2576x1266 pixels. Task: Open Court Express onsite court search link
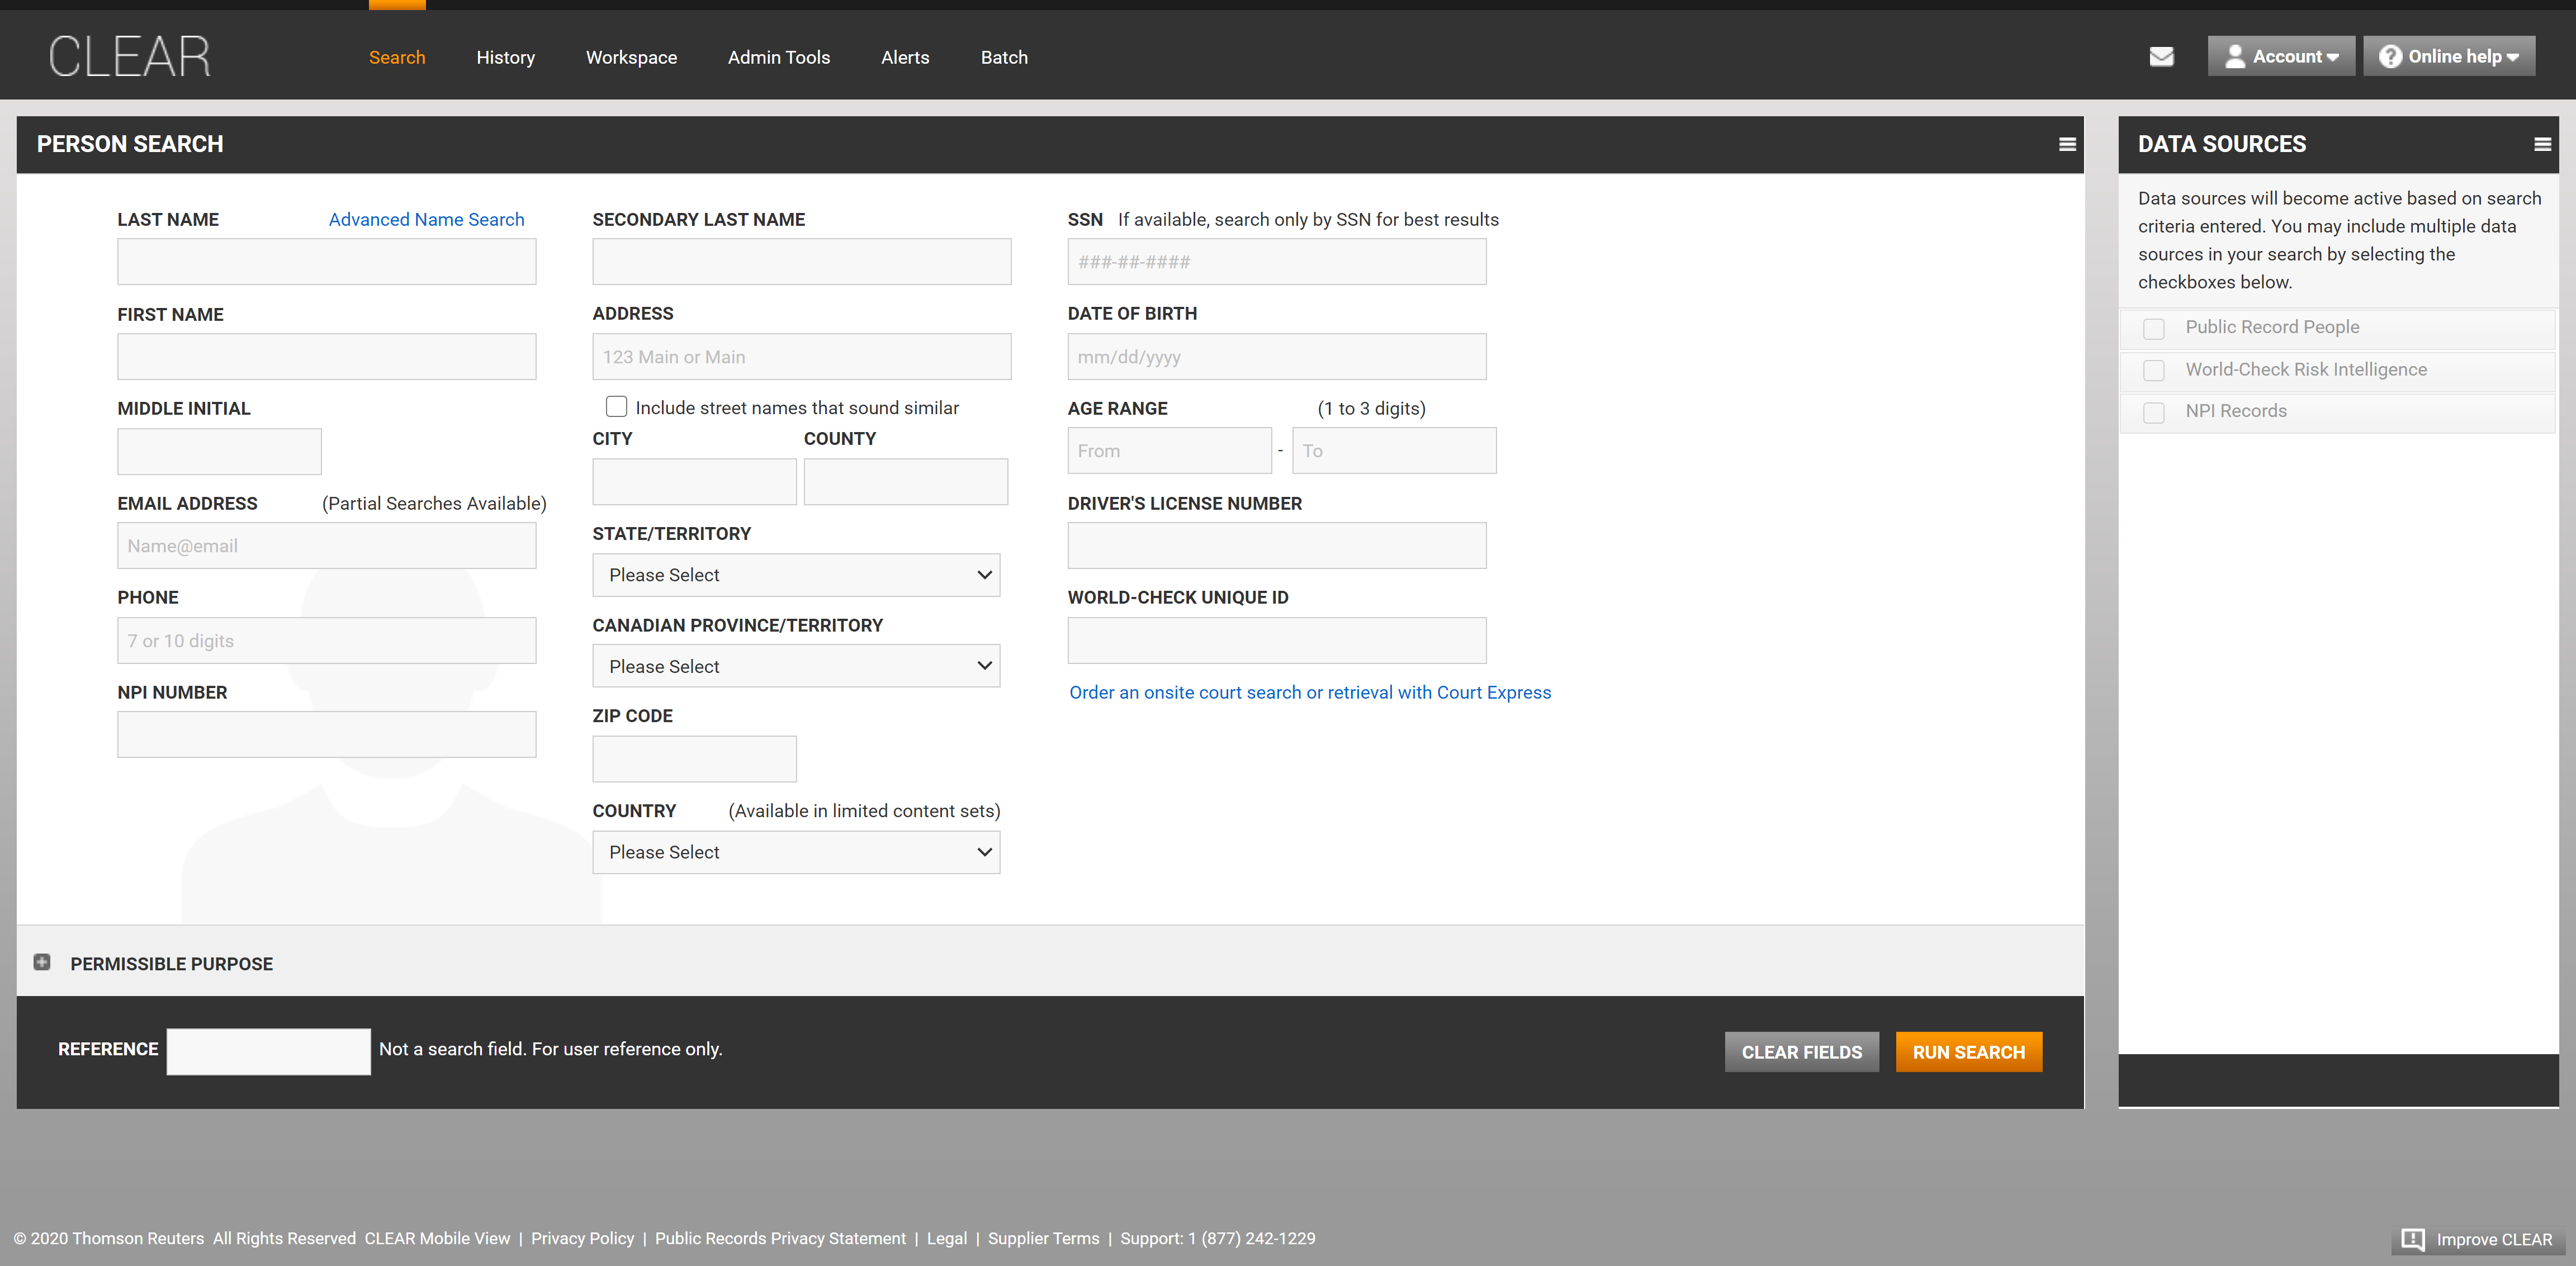tap(1310, 692)
